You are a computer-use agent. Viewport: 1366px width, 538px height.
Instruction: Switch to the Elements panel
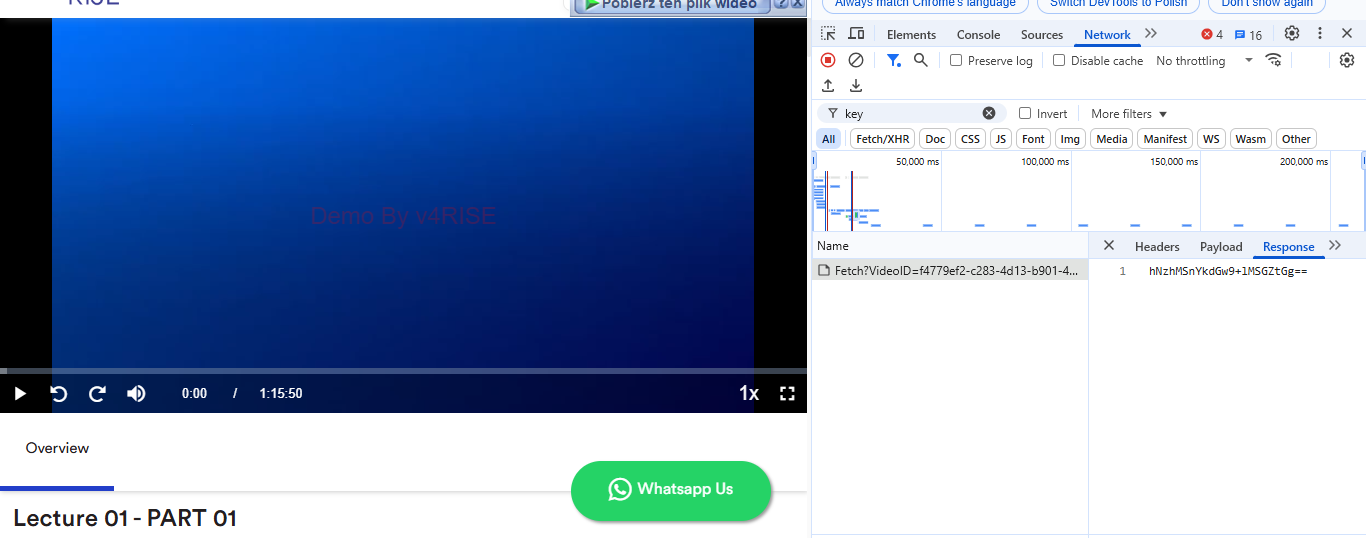911,34
